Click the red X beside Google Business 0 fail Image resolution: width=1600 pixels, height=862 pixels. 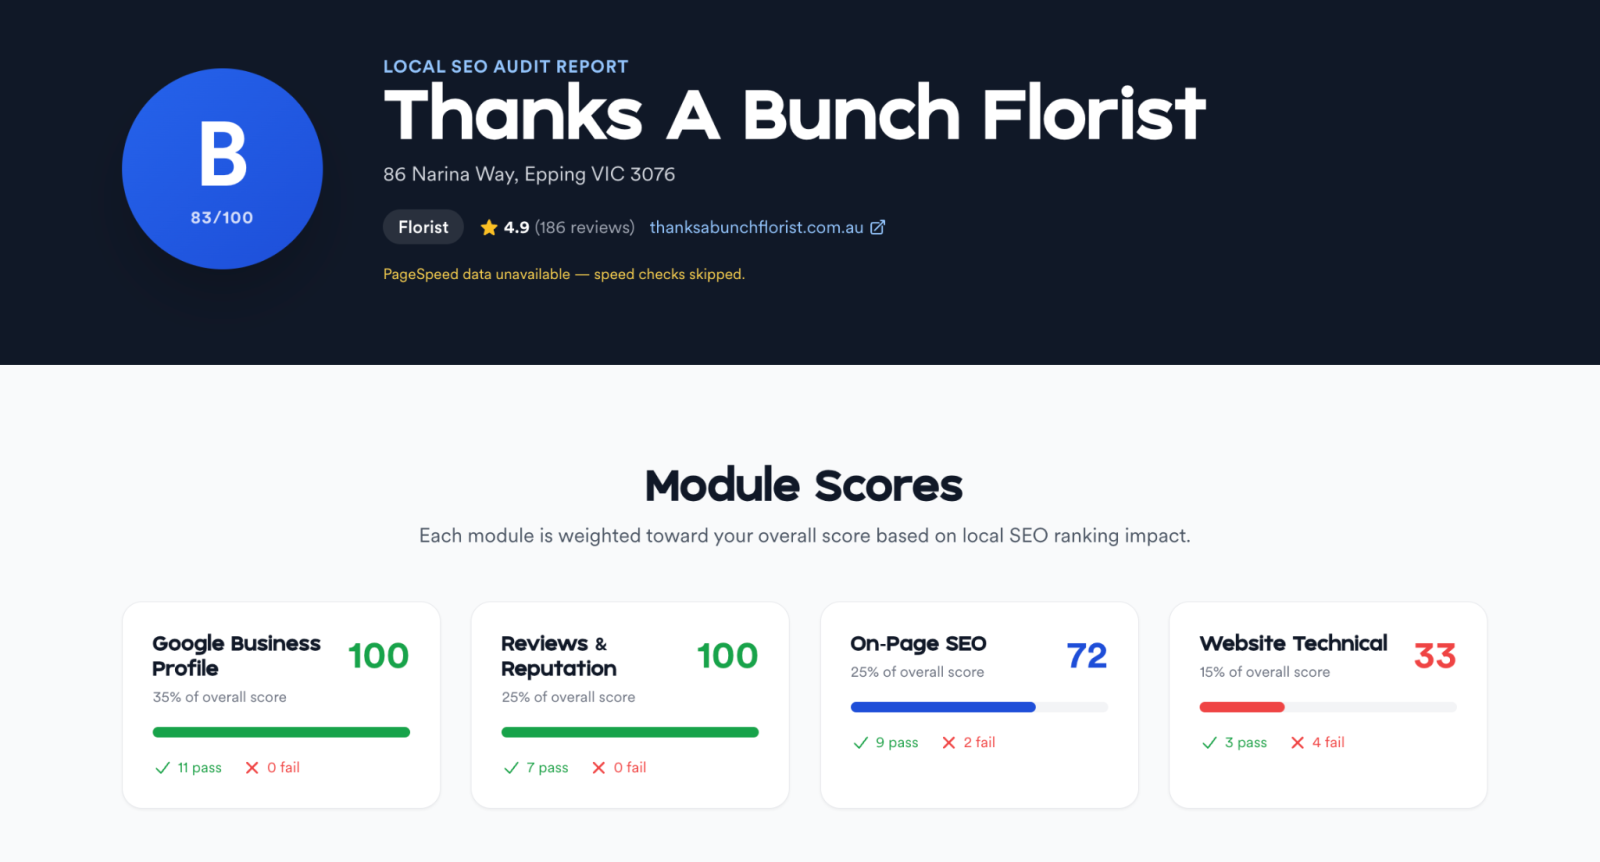252,767
